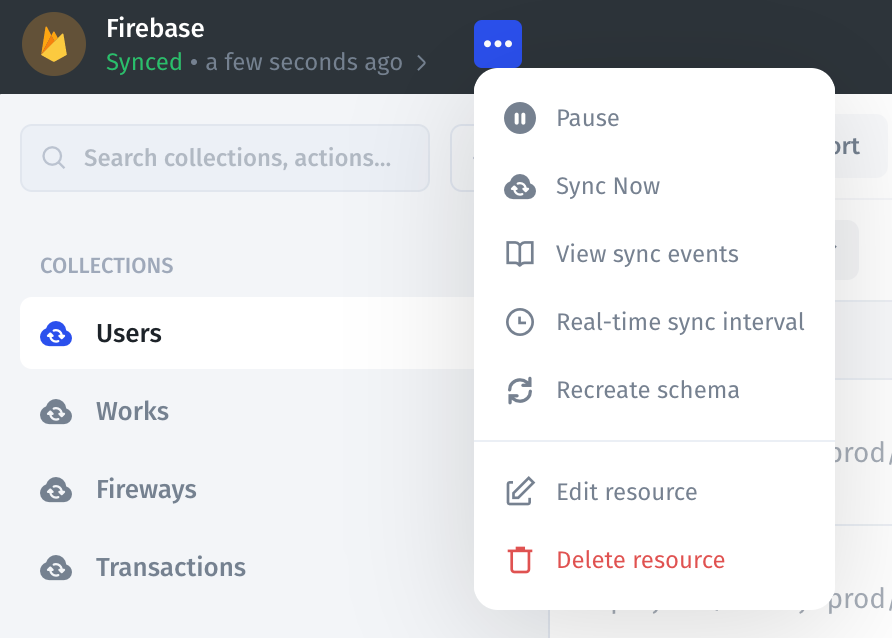
Task: Click the Real-time sync interval clock icon
Action: (520, 322)
